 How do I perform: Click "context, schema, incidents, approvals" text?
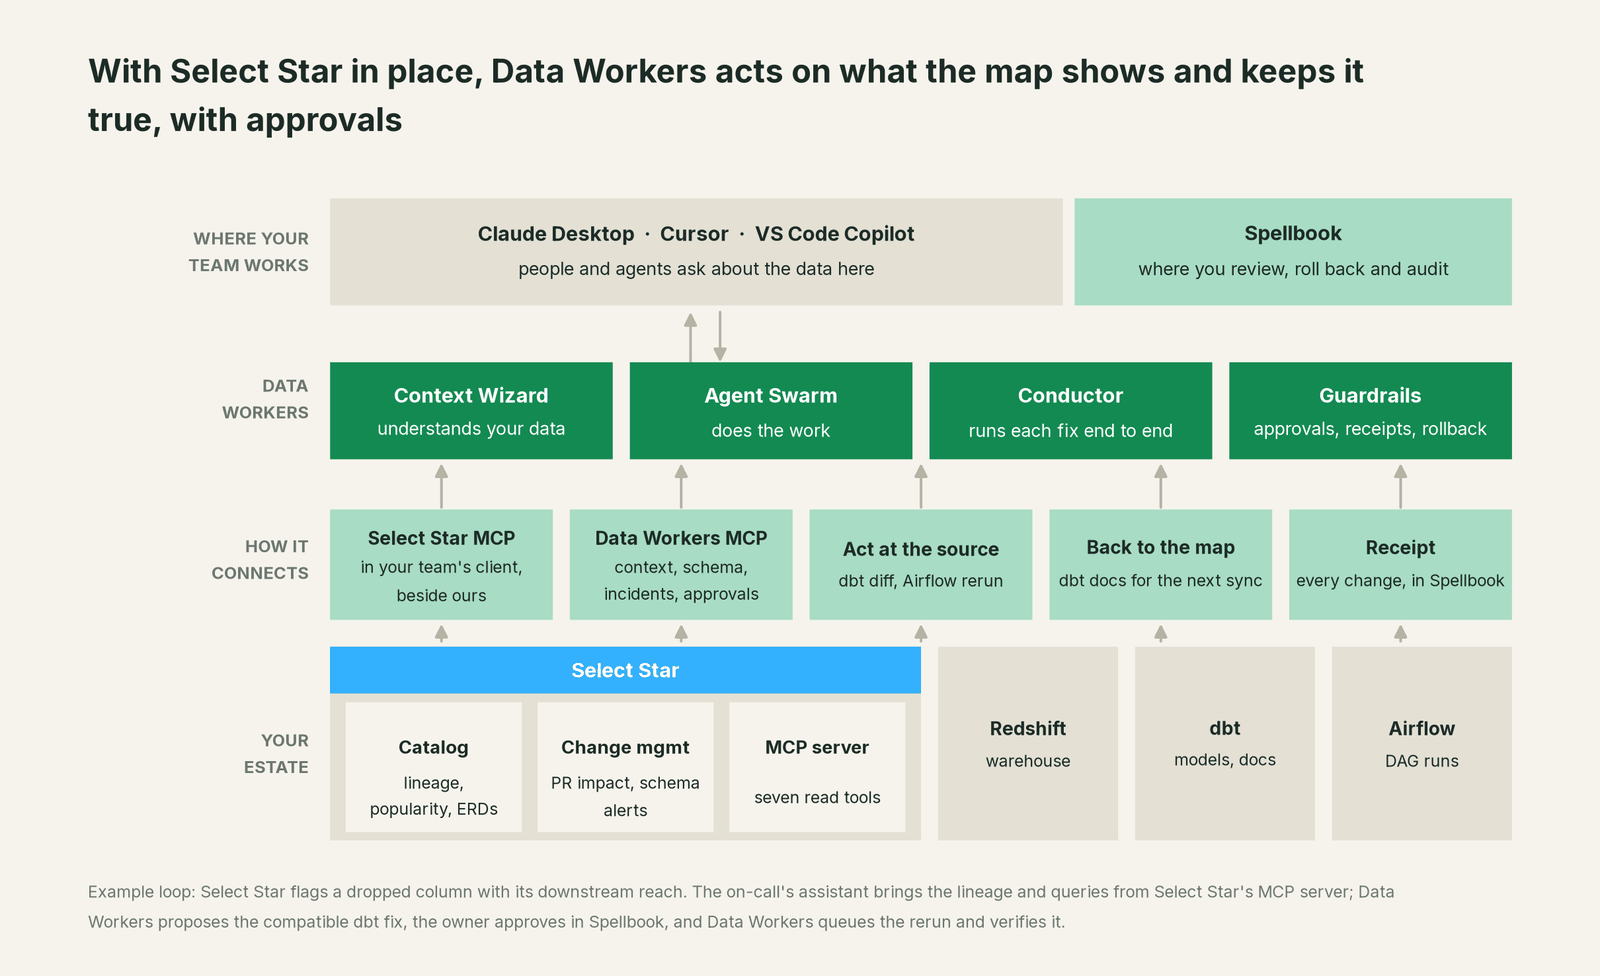[681, 581]
